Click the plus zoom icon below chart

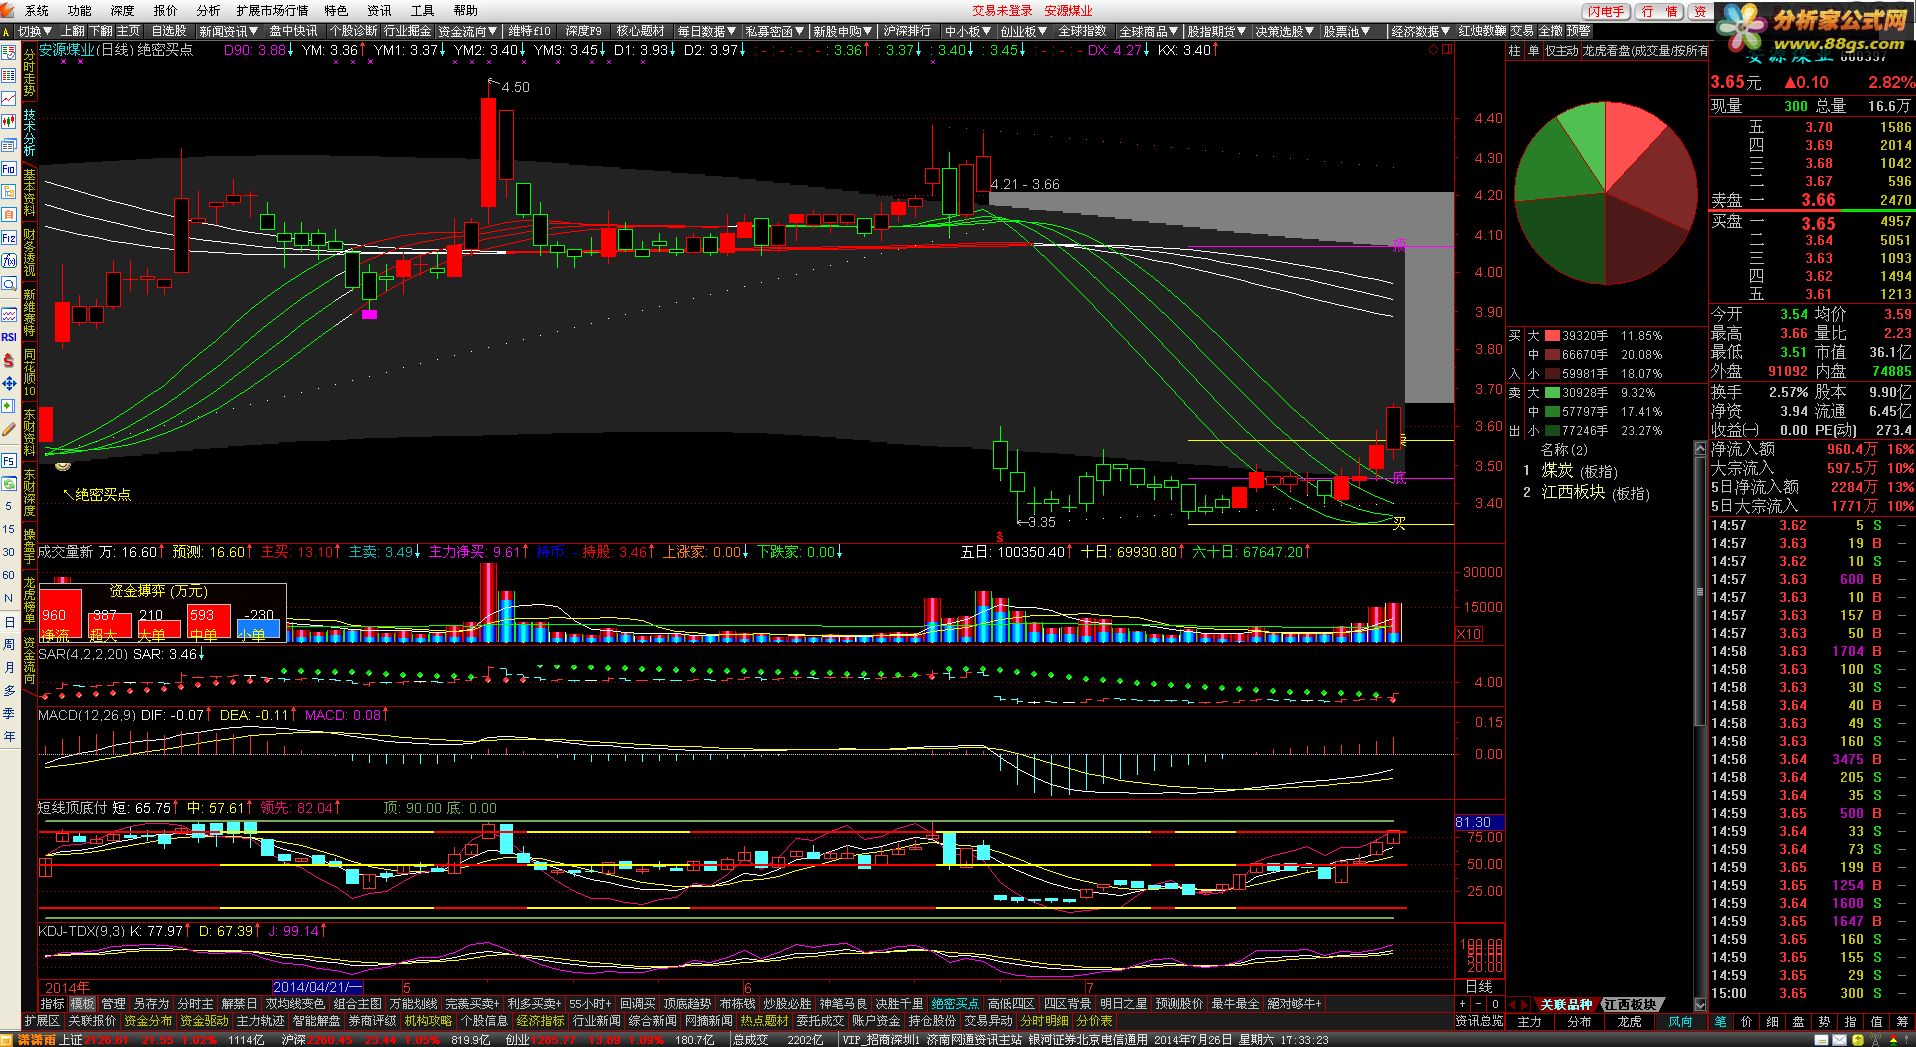[x=1462, y=1003]
